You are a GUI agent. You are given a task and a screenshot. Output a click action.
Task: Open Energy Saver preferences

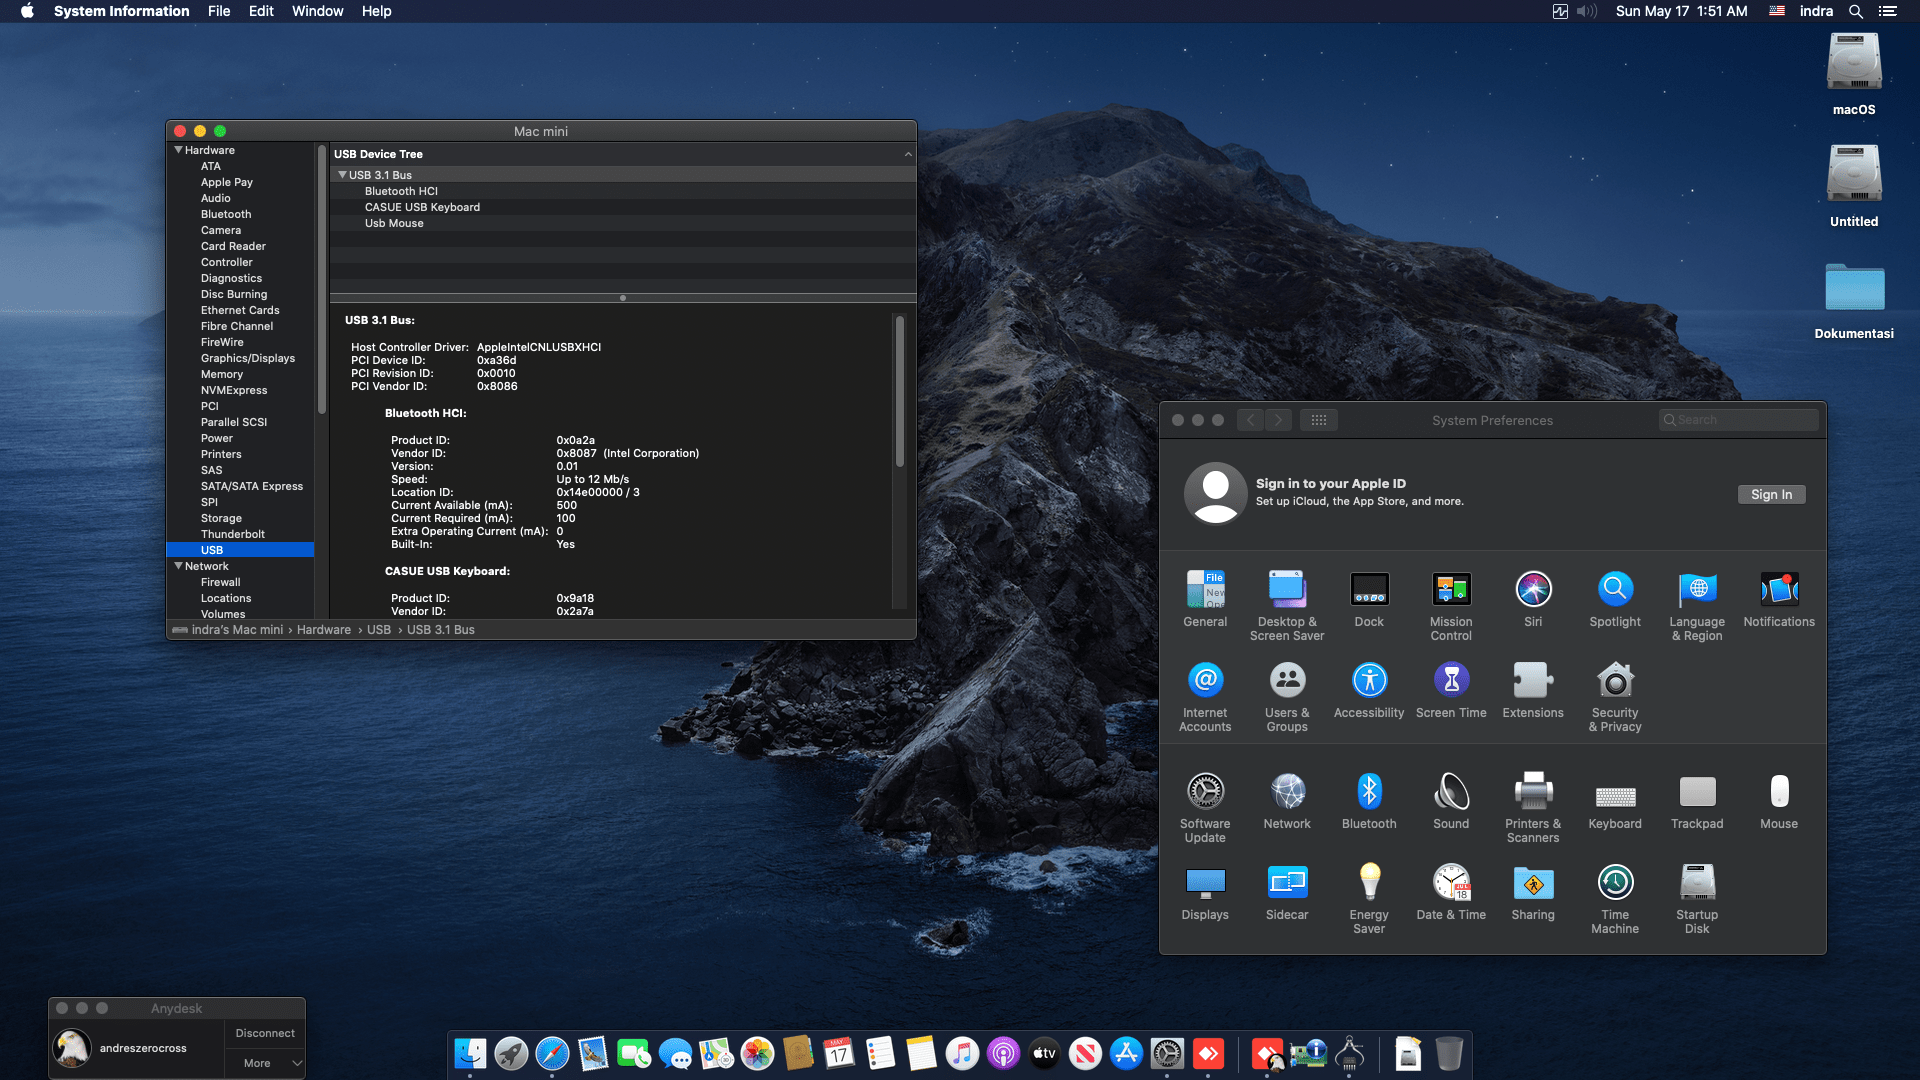[x=1369, y=898]
